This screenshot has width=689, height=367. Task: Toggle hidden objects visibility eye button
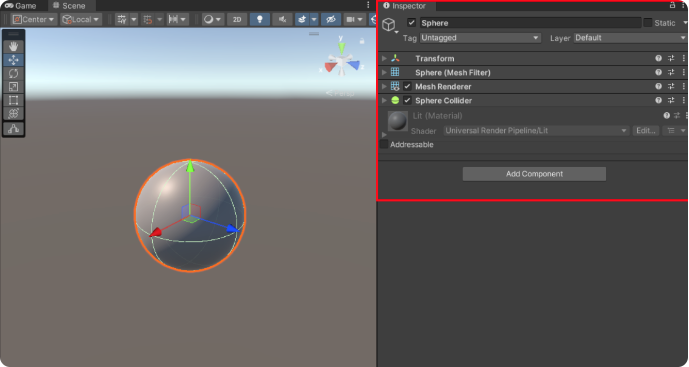pos(331,19)
